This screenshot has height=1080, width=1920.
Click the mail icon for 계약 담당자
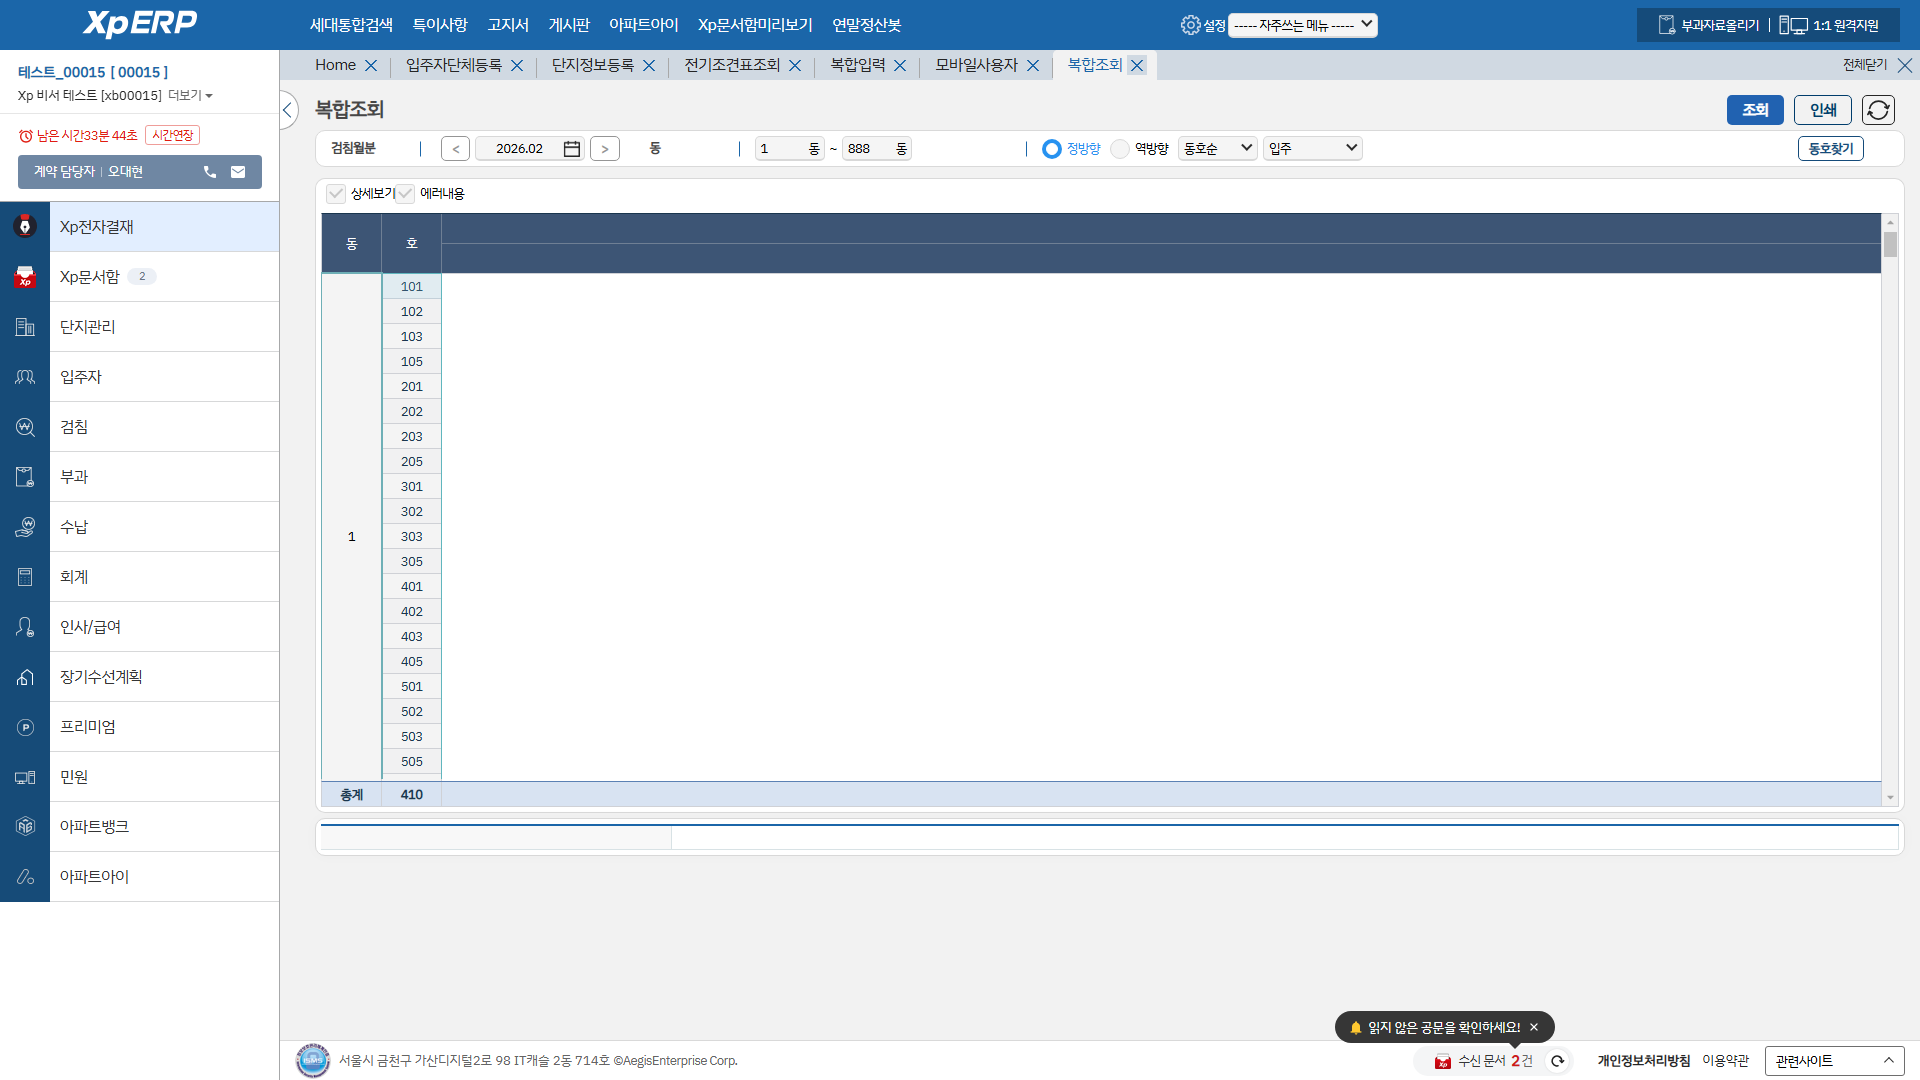(238, 172)
